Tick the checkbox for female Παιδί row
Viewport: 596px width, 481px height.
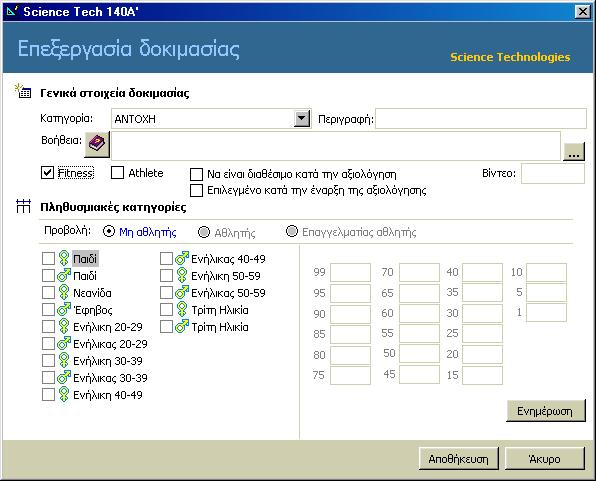point(48,259)
